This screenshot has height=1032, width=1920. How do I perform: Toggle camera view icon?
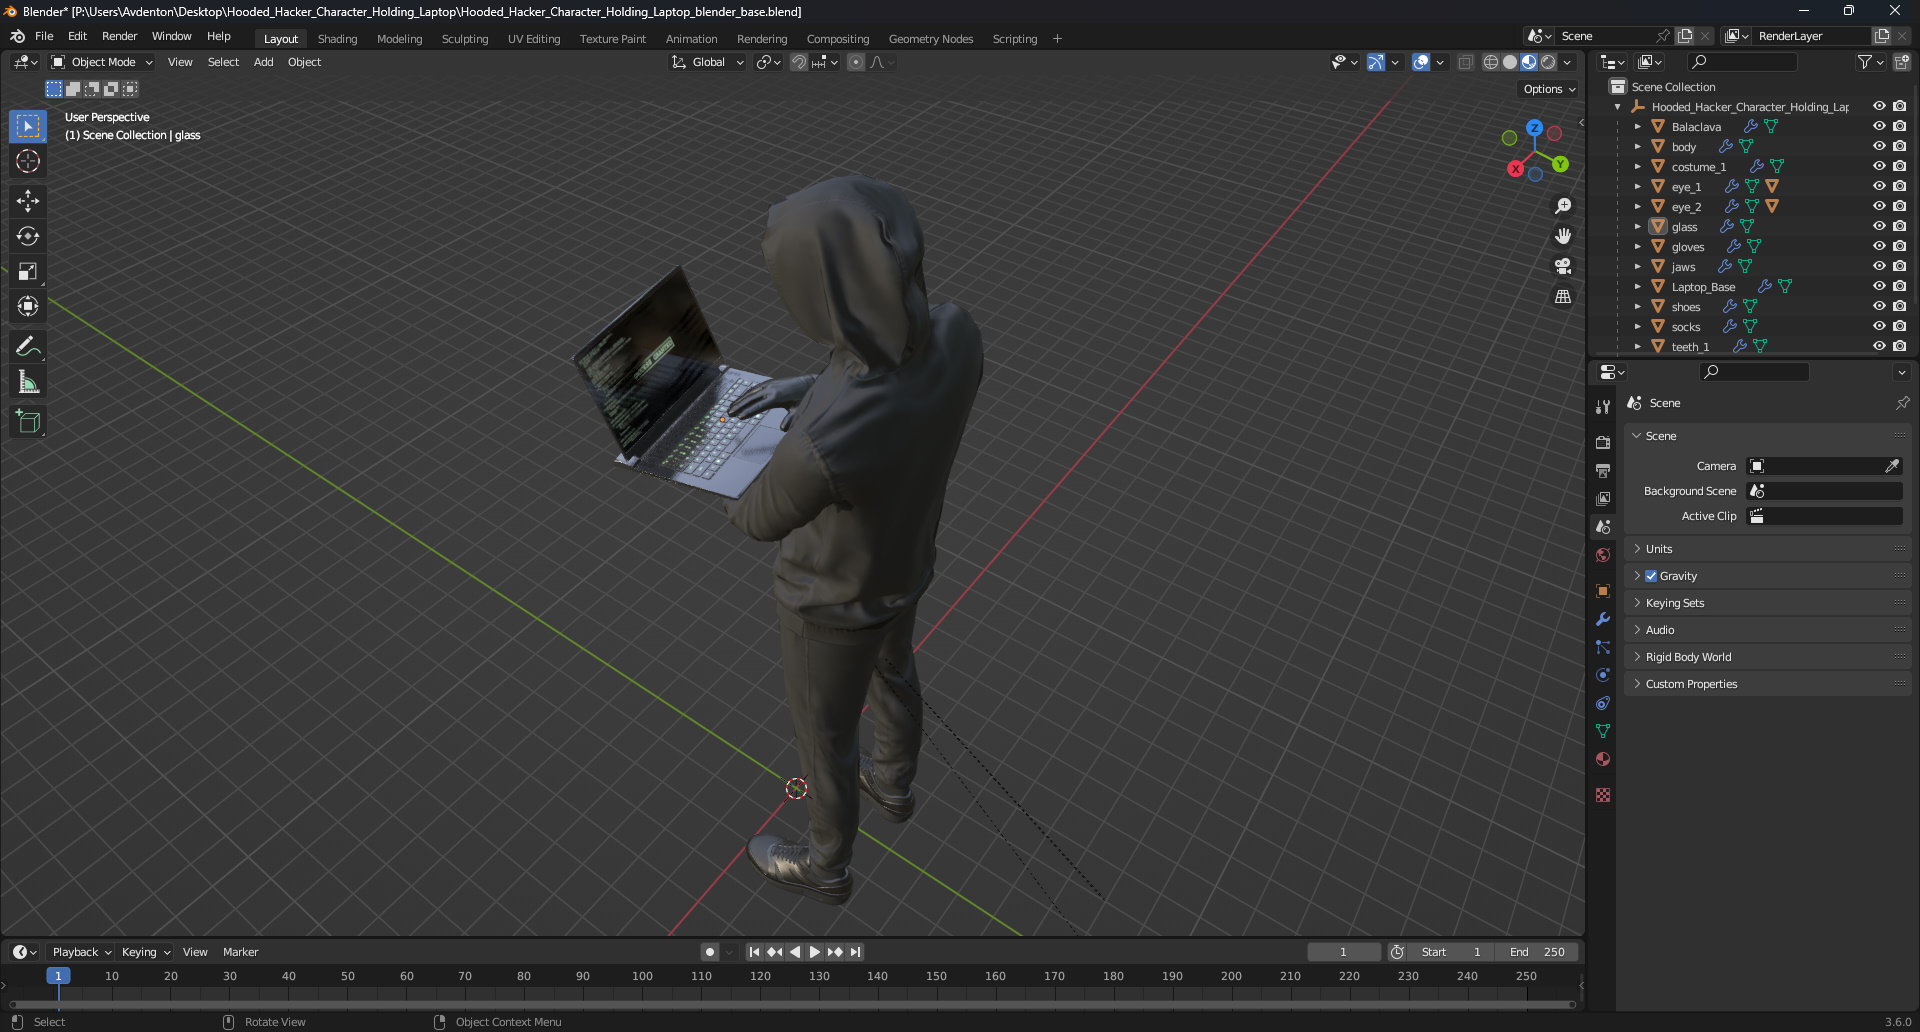coord(1563,266)
